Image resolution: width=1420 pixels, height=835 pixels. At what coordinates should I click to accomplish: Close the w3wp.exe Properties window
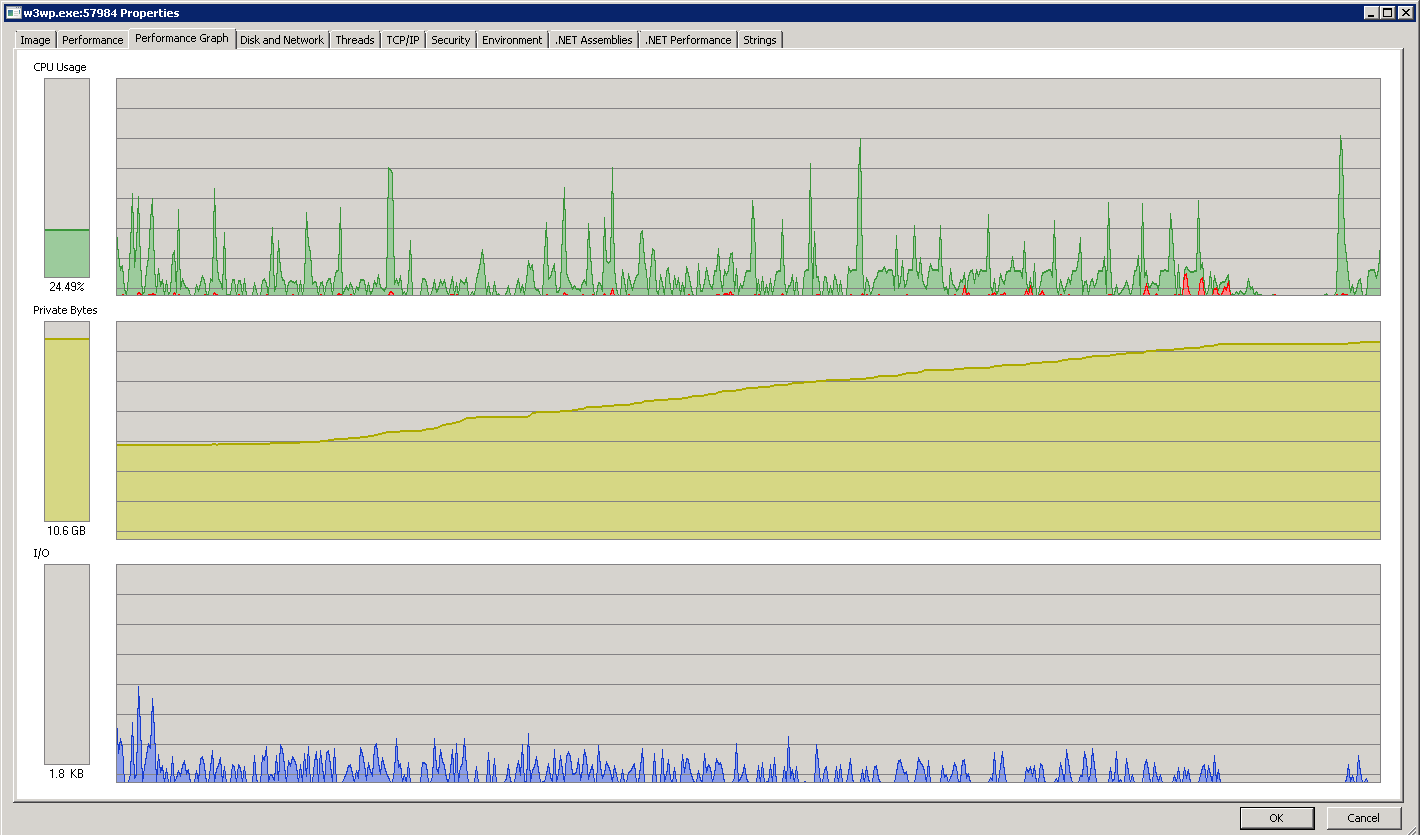(x=1406, y=12)
